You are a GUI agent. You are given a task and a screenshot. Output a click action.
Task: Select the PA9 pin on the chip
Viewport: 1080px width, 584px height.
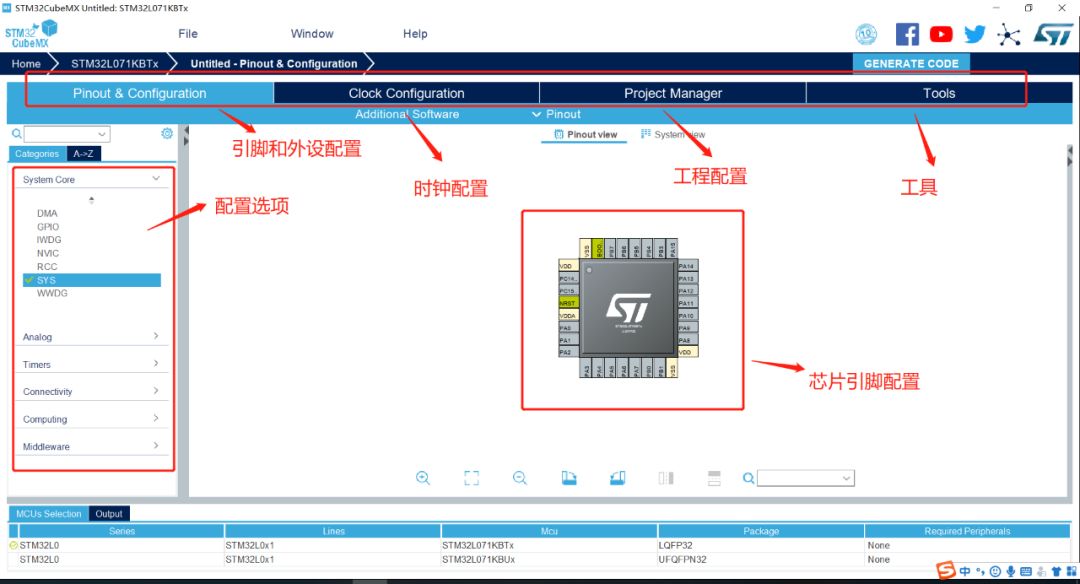[687, 328]
